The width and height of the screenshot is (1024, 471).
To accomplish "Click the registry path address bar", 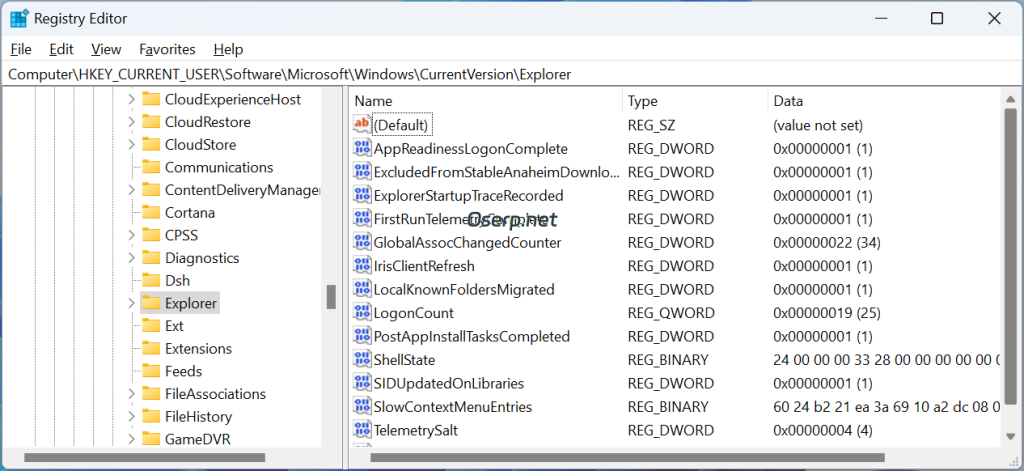I will (512, 74).
